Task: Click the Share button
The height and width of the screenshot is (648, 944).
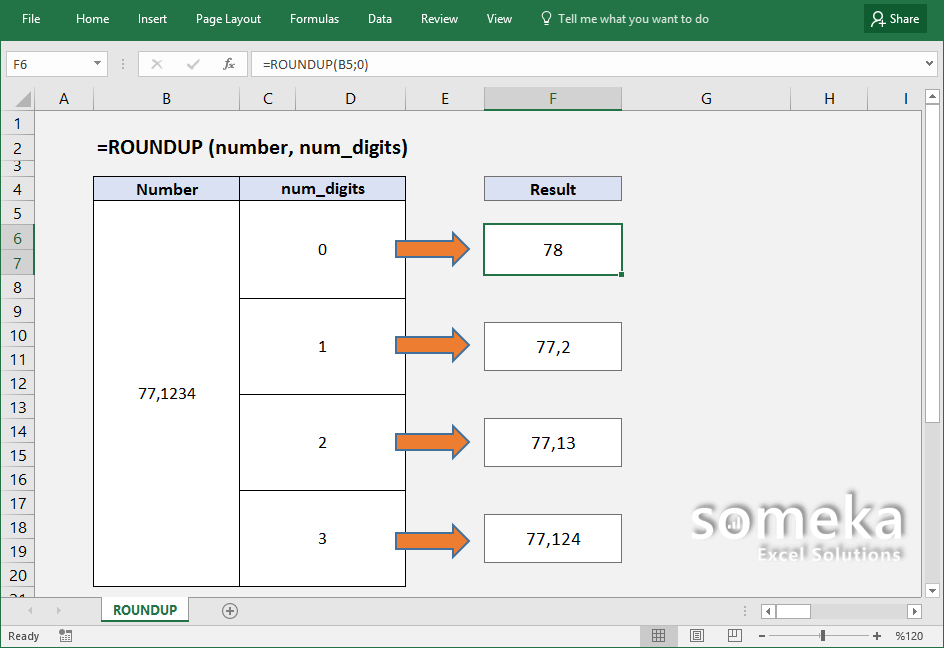Action: point(894,18)
